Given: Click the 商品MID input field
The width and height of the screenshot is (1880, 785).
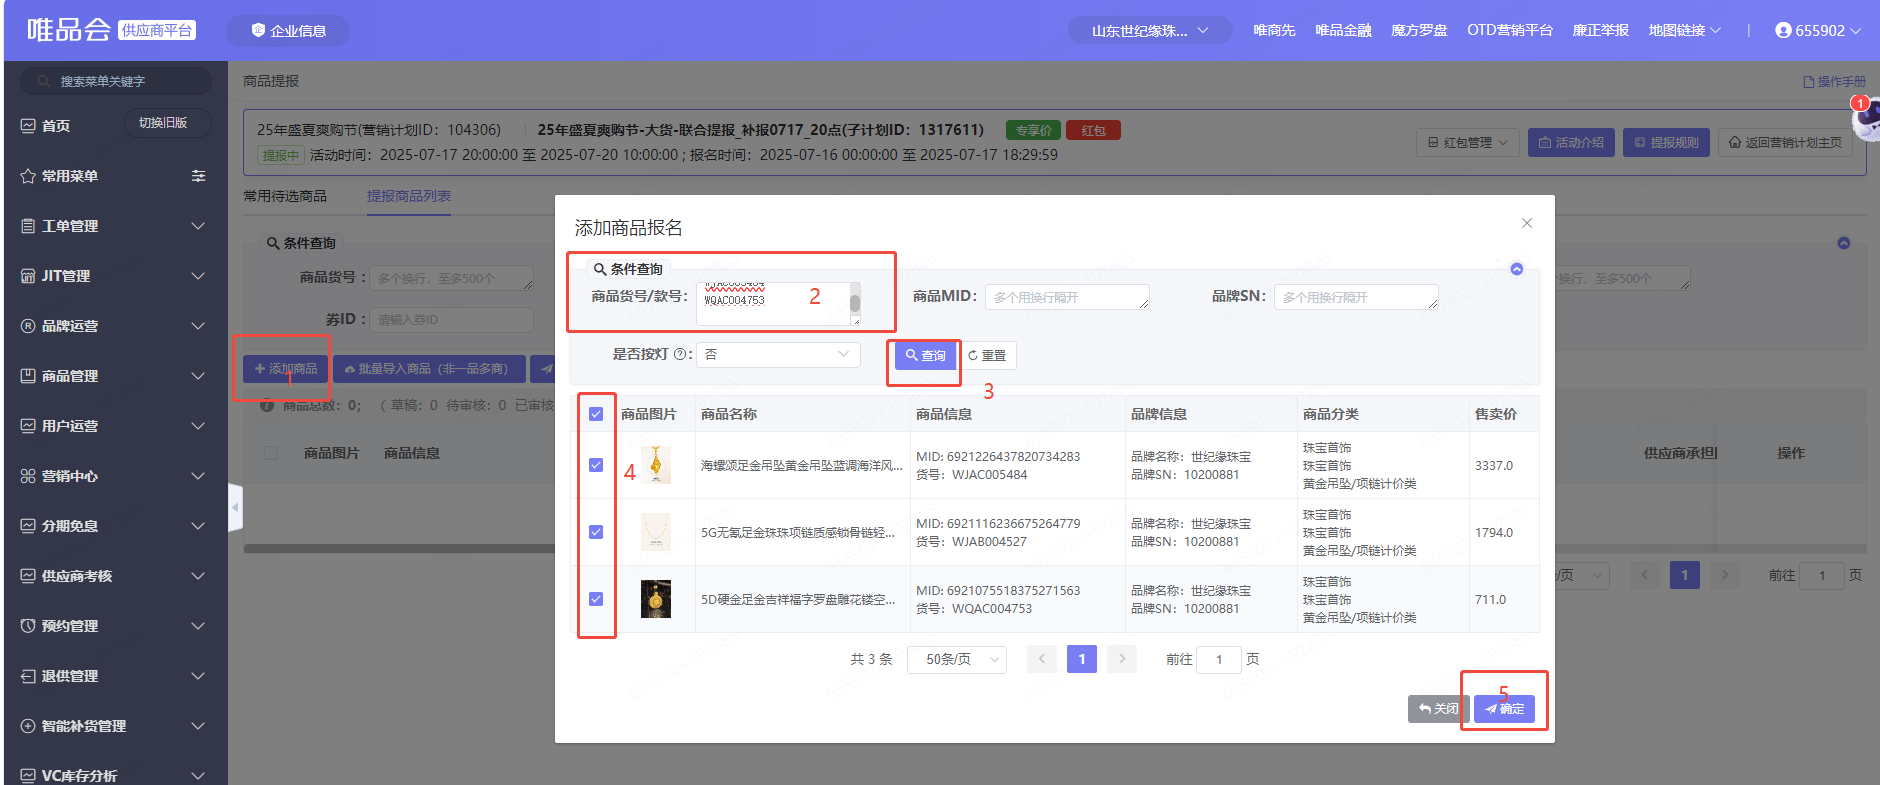Looking at the screenshot, I should coord(1066,297).
